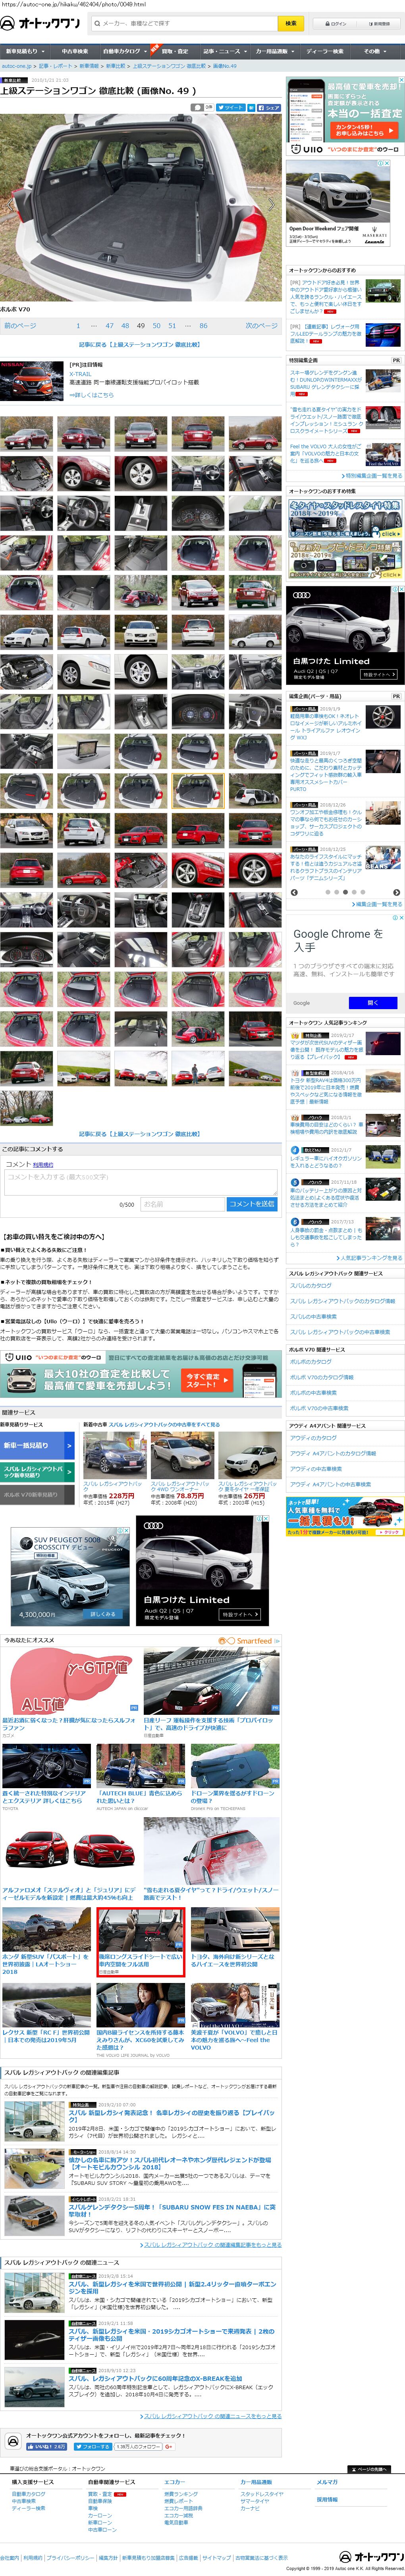Click the yellow 検索 search button
Screen dimensions: 405x2576
tap(291, 23)
